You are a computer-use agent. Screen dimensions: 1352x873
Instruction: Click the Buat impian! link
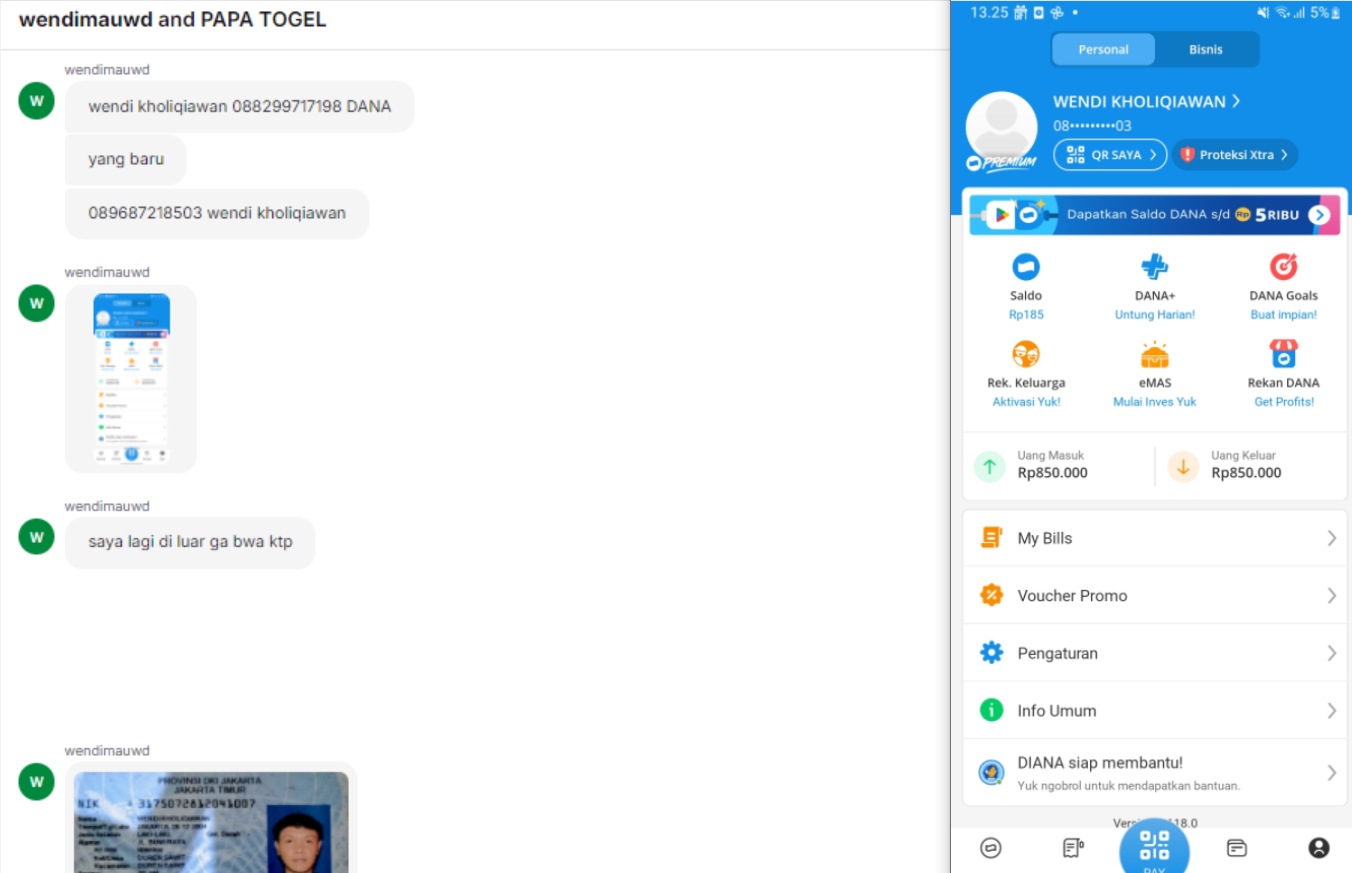1283,315
